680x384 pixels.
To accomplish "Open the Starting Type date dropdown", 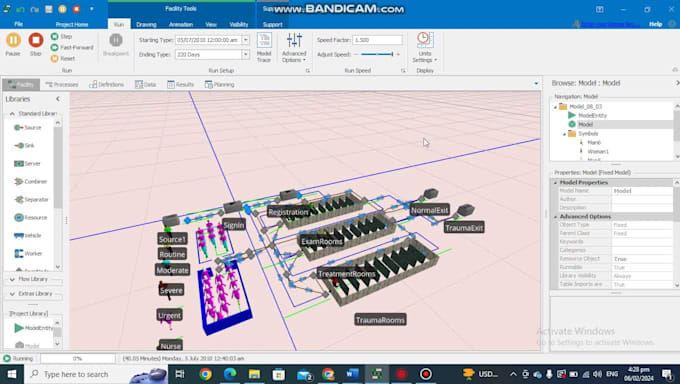I will click(x=245, y=40).
